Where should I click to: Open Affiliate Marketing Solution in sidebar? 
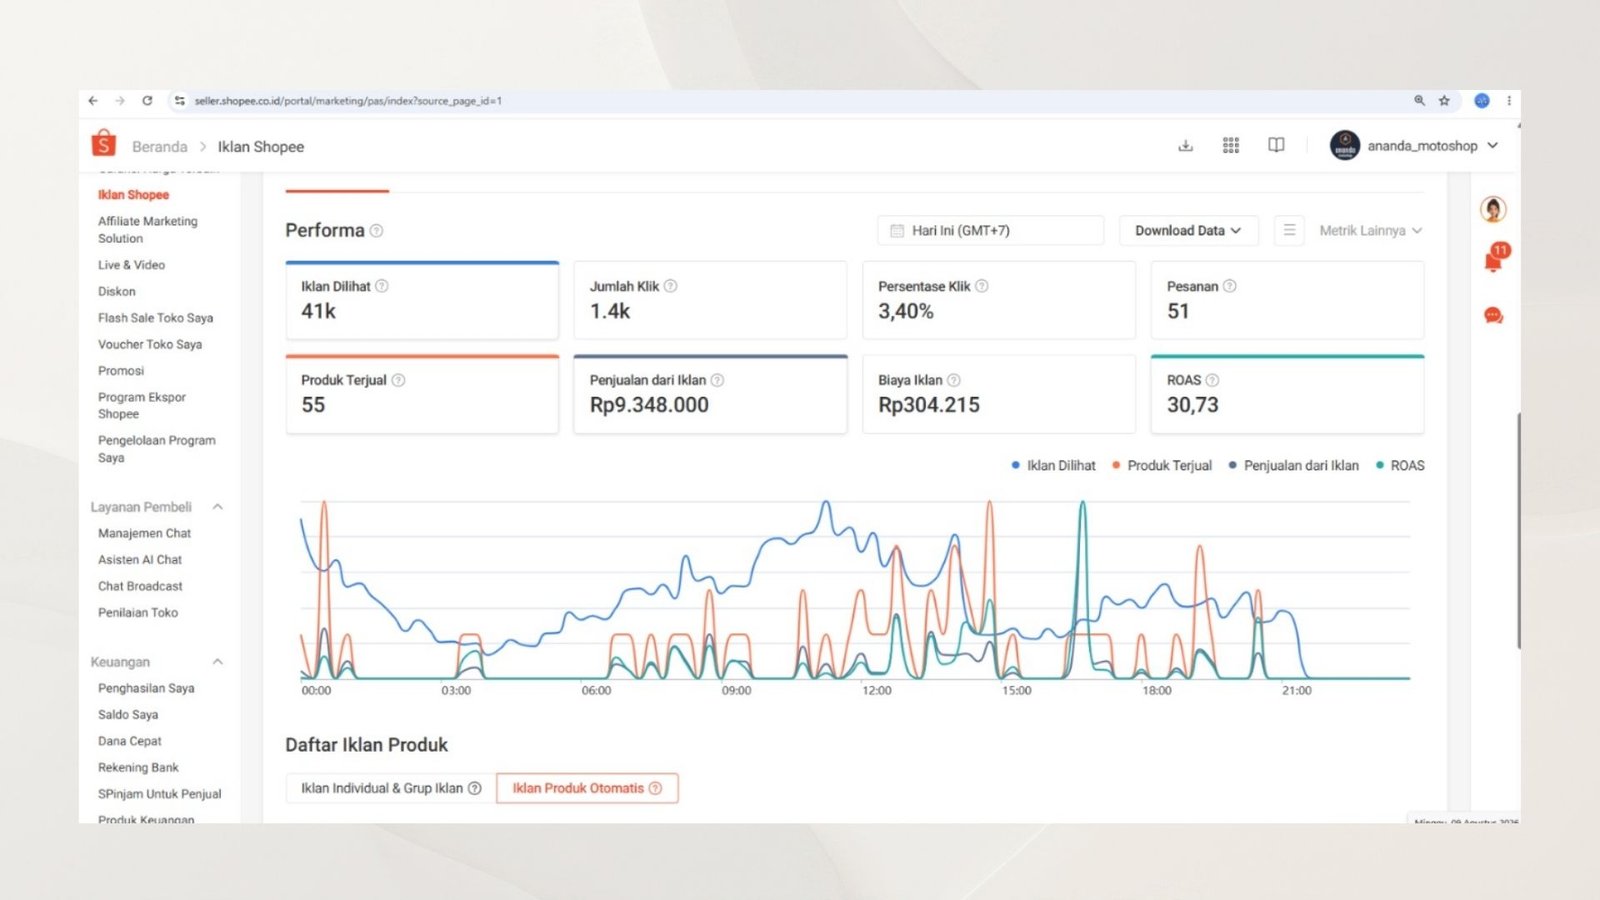148,230
